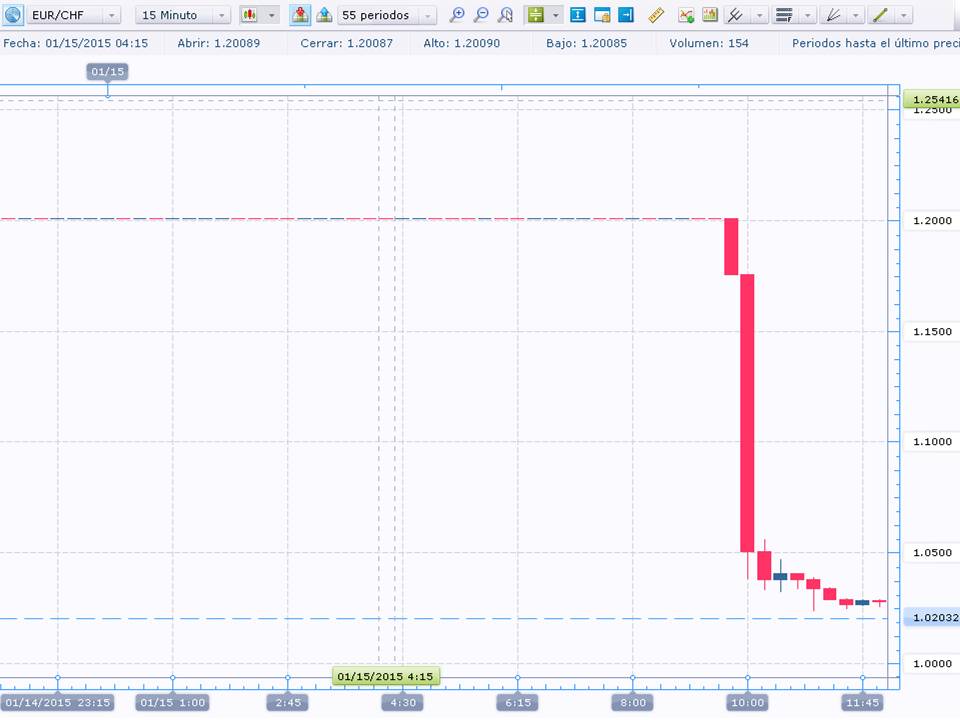
Task: Click the Cerrar: 1.20087 readout
Action: 347,43
